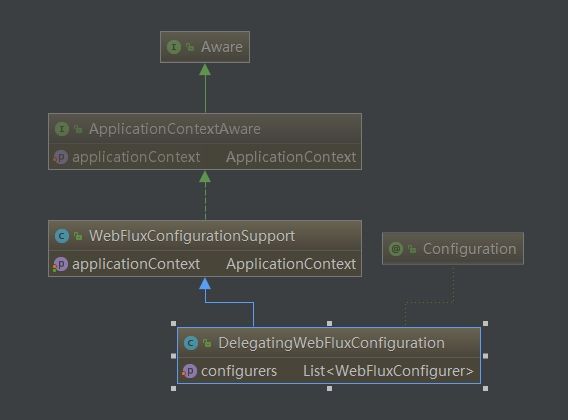Click blue inheritance arrow under WebFluxConfigurationSupport
The height and width of the screenshot is (420, 568).
(x=205, y=284)
